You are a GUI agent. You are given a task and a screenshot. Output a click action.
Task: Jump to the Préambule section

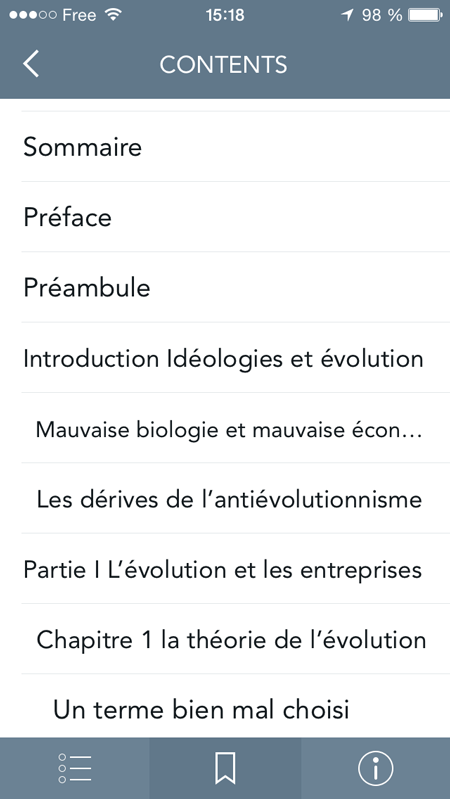pos(235,287)
